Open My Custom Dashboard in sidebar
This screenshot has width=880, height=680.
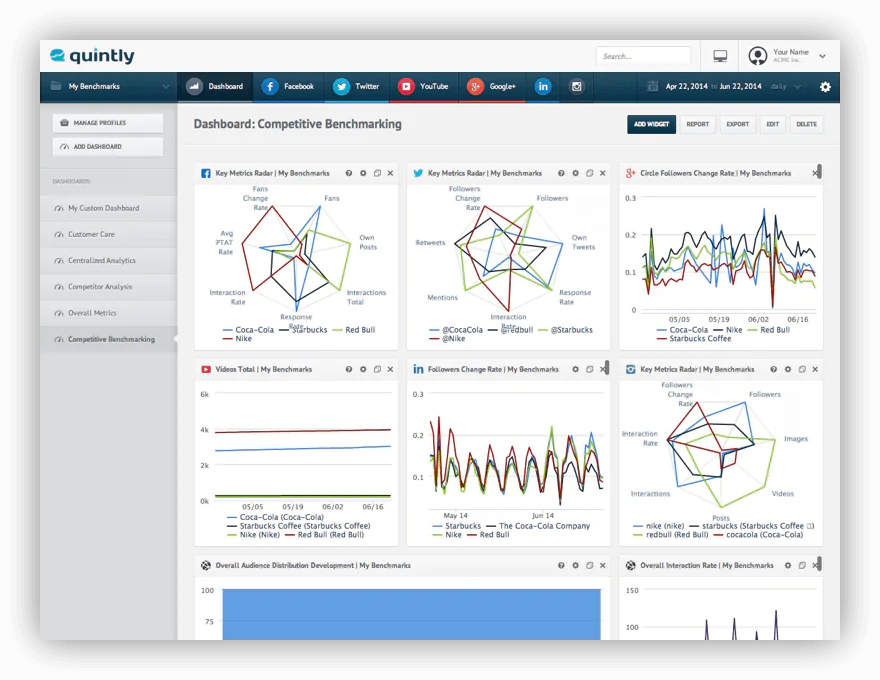(109, 208)
